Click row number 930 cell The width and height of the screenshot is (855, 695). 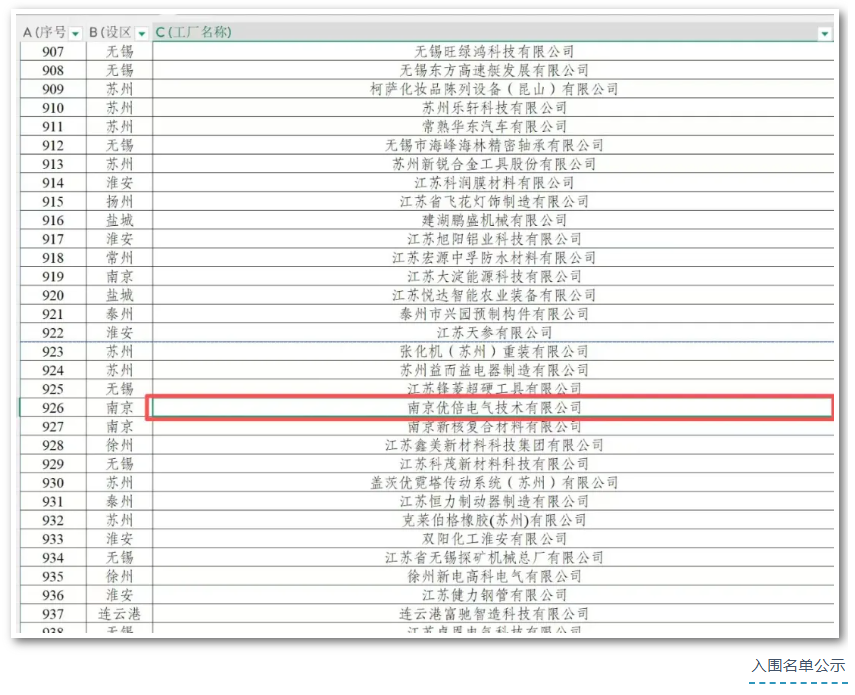(x=53, y=483)
